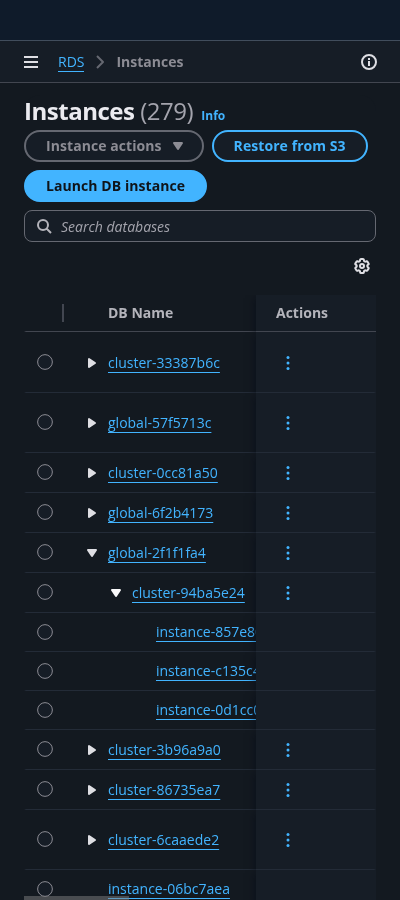The width and height of the screenshot is (400, 900).
Task: Open the instance-c135c link
Action: (206, 672)
